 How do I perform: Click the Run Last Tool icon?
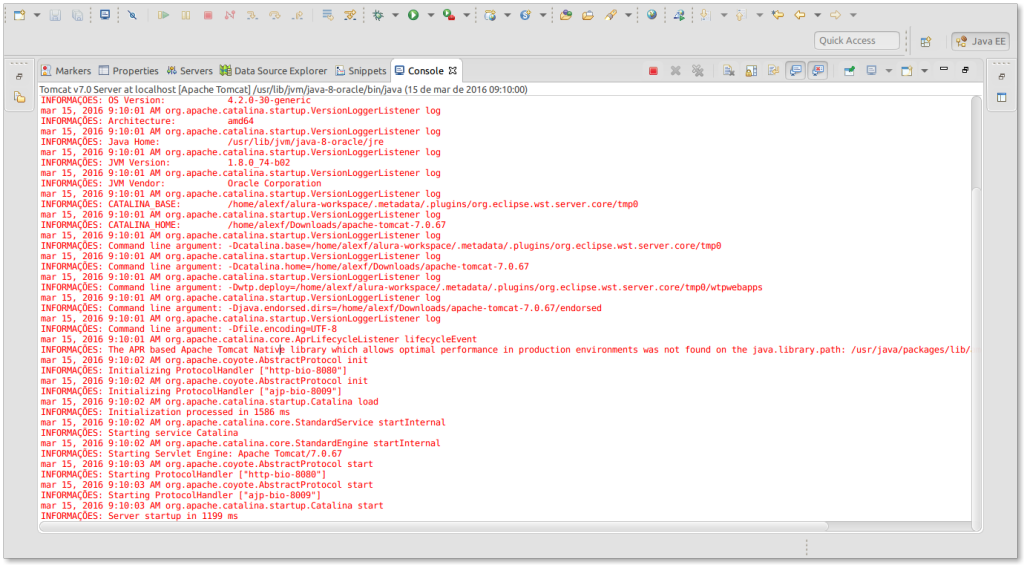(x=449, y=14)
